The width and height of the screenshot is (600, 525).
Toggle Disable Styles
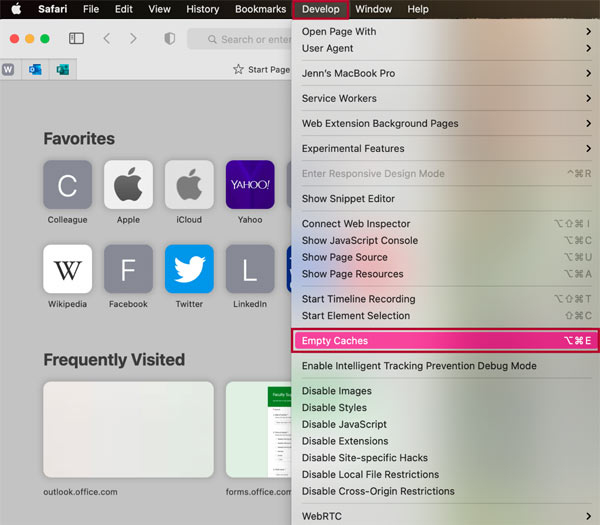pyautogui.click(x=445, y=408)
